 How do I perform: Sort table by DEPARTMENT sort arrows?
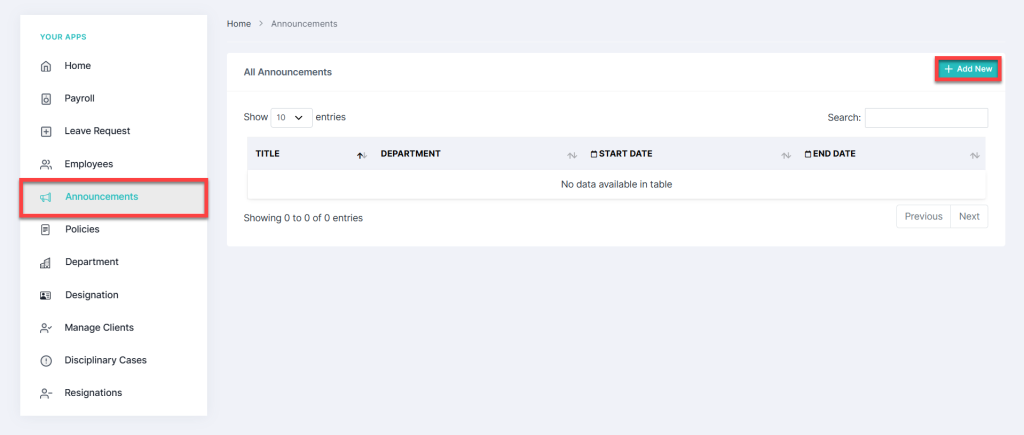point(572,155)
